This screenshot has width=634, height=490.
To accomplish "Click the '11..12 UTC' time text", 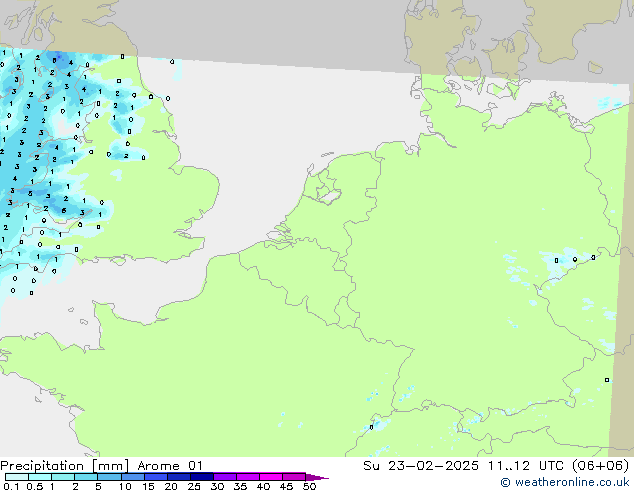I will (525, 466).
